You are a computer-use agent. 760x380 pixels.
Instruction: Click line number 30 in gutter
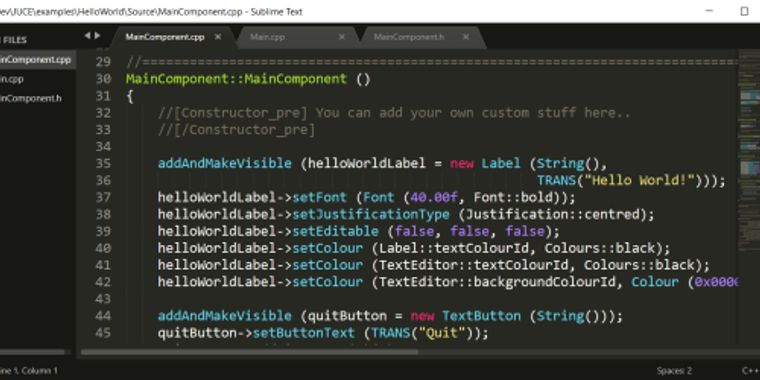point(102,79)
